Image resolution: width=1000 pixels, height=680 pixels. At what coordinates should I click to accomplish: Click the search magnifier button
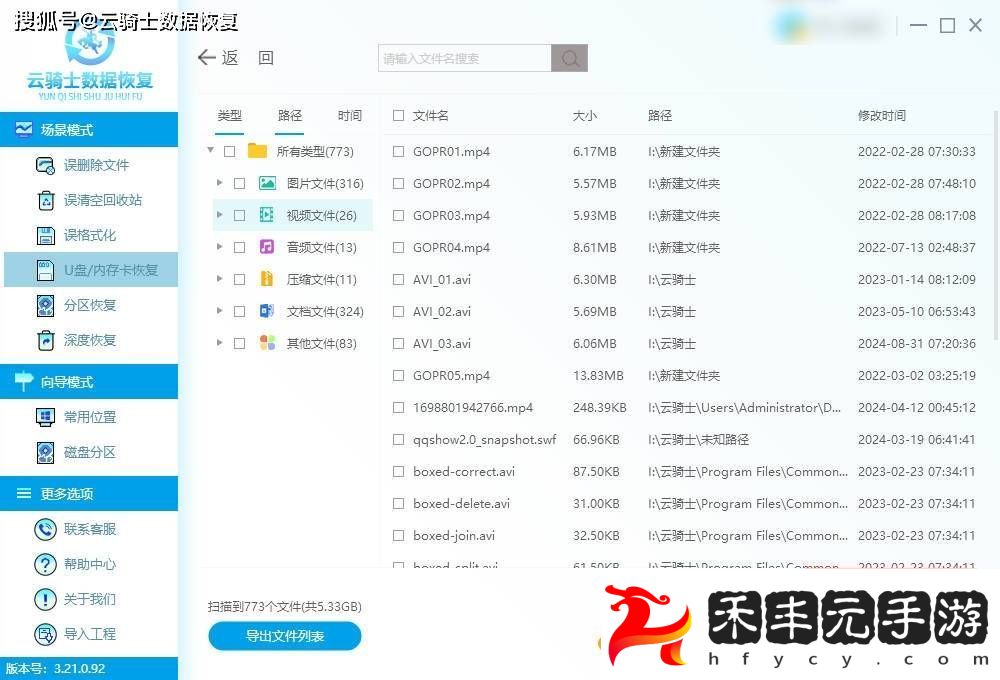point(570,58)
